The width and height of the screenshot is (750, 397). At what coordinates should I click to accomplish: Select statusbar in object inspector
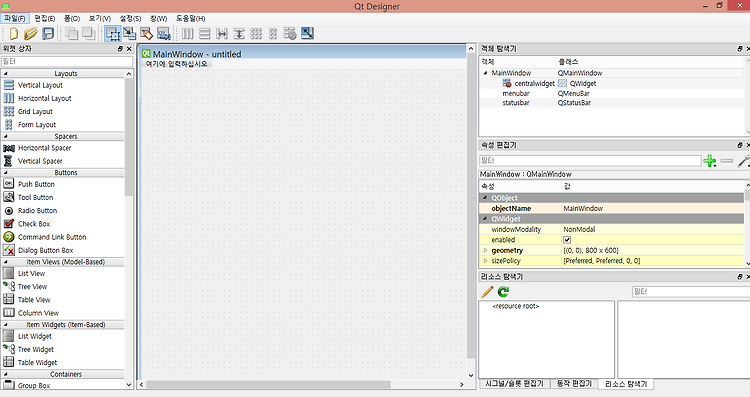pyautogui.click(x=516, y=103)
